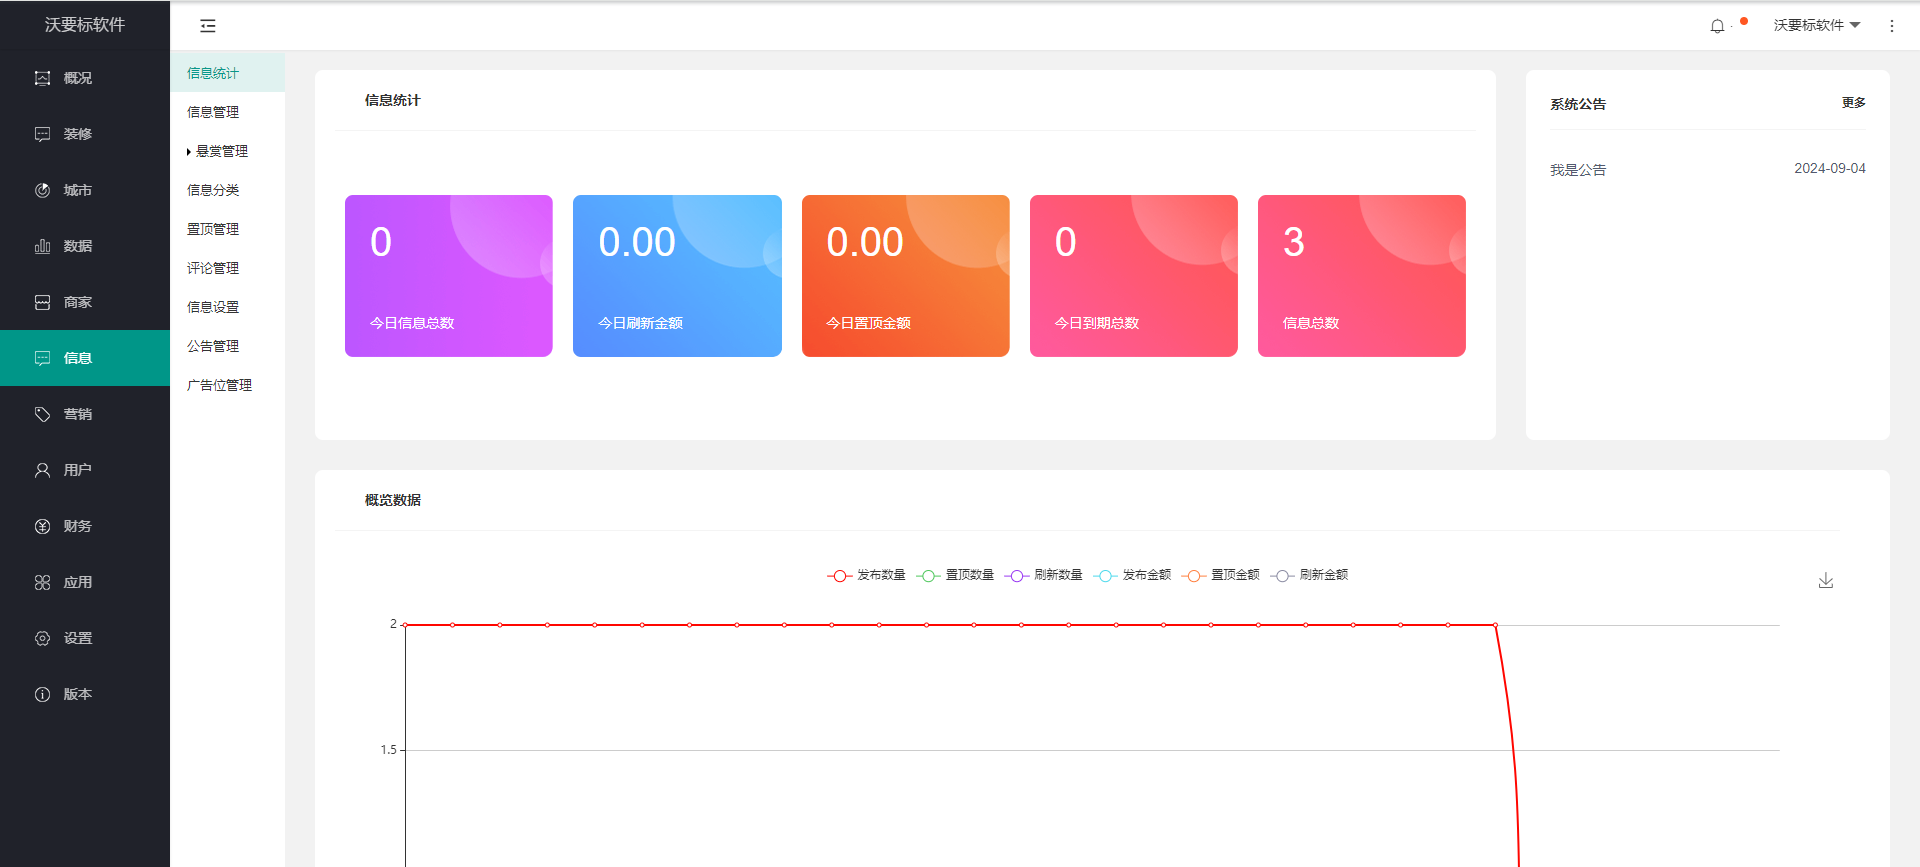Download the chart using the save icon

click(x=1825, y=581)
